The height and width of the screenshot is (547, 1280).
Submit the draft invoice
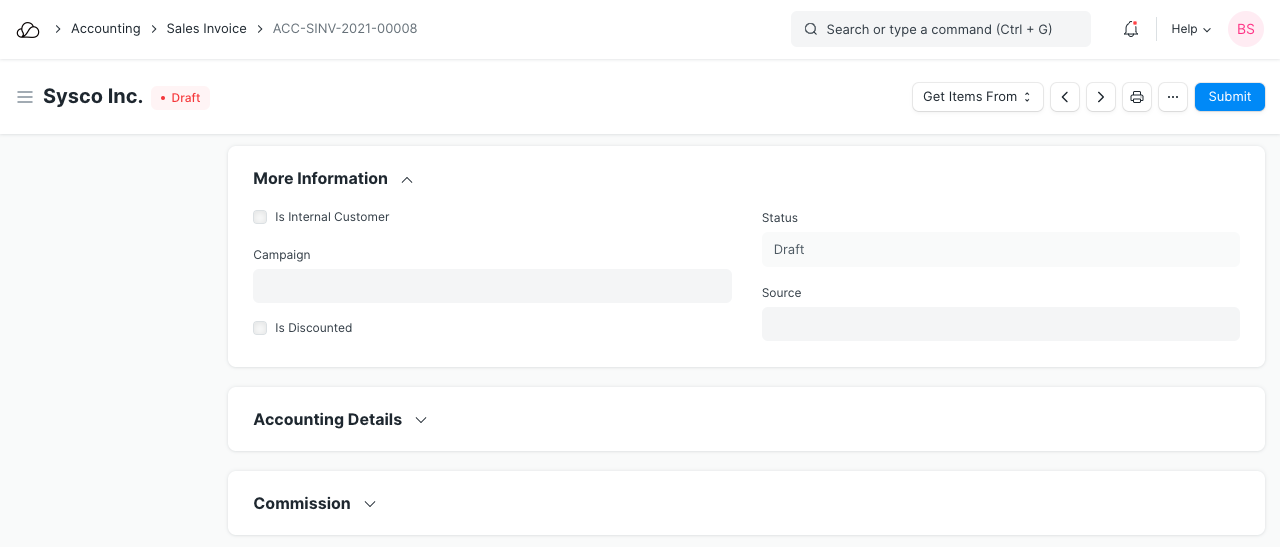[x=1229, y=97]
